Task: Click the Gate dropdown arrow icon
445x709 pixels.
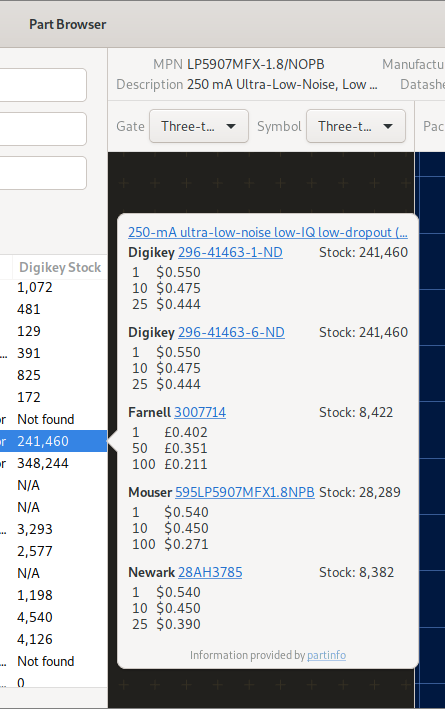Action: (231, 126)
